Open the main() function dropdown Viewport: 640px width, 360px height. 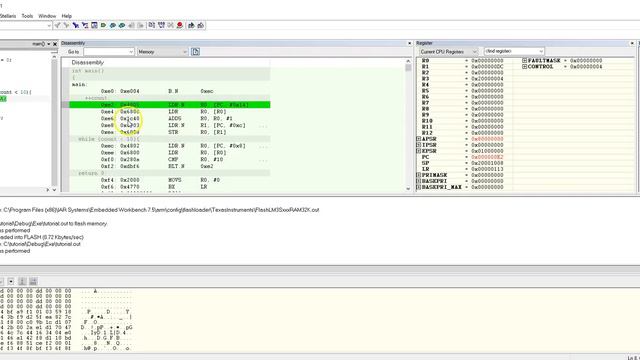pos(49,44)
